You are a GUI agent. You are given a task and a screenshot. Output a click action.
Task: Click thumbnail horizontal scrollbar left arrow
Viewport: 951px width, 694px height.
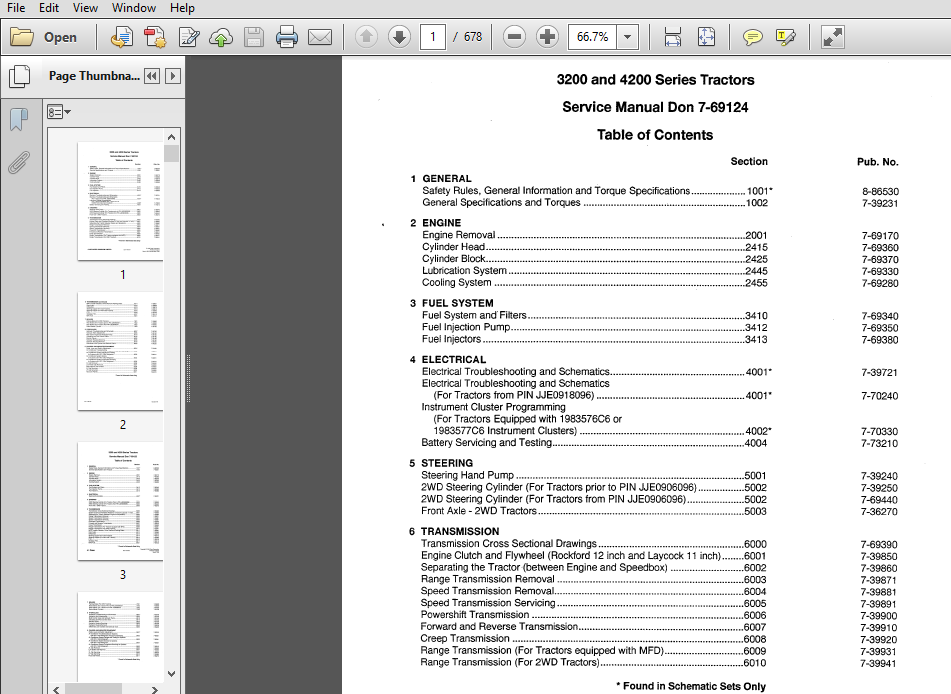click(x=56, y=690)
